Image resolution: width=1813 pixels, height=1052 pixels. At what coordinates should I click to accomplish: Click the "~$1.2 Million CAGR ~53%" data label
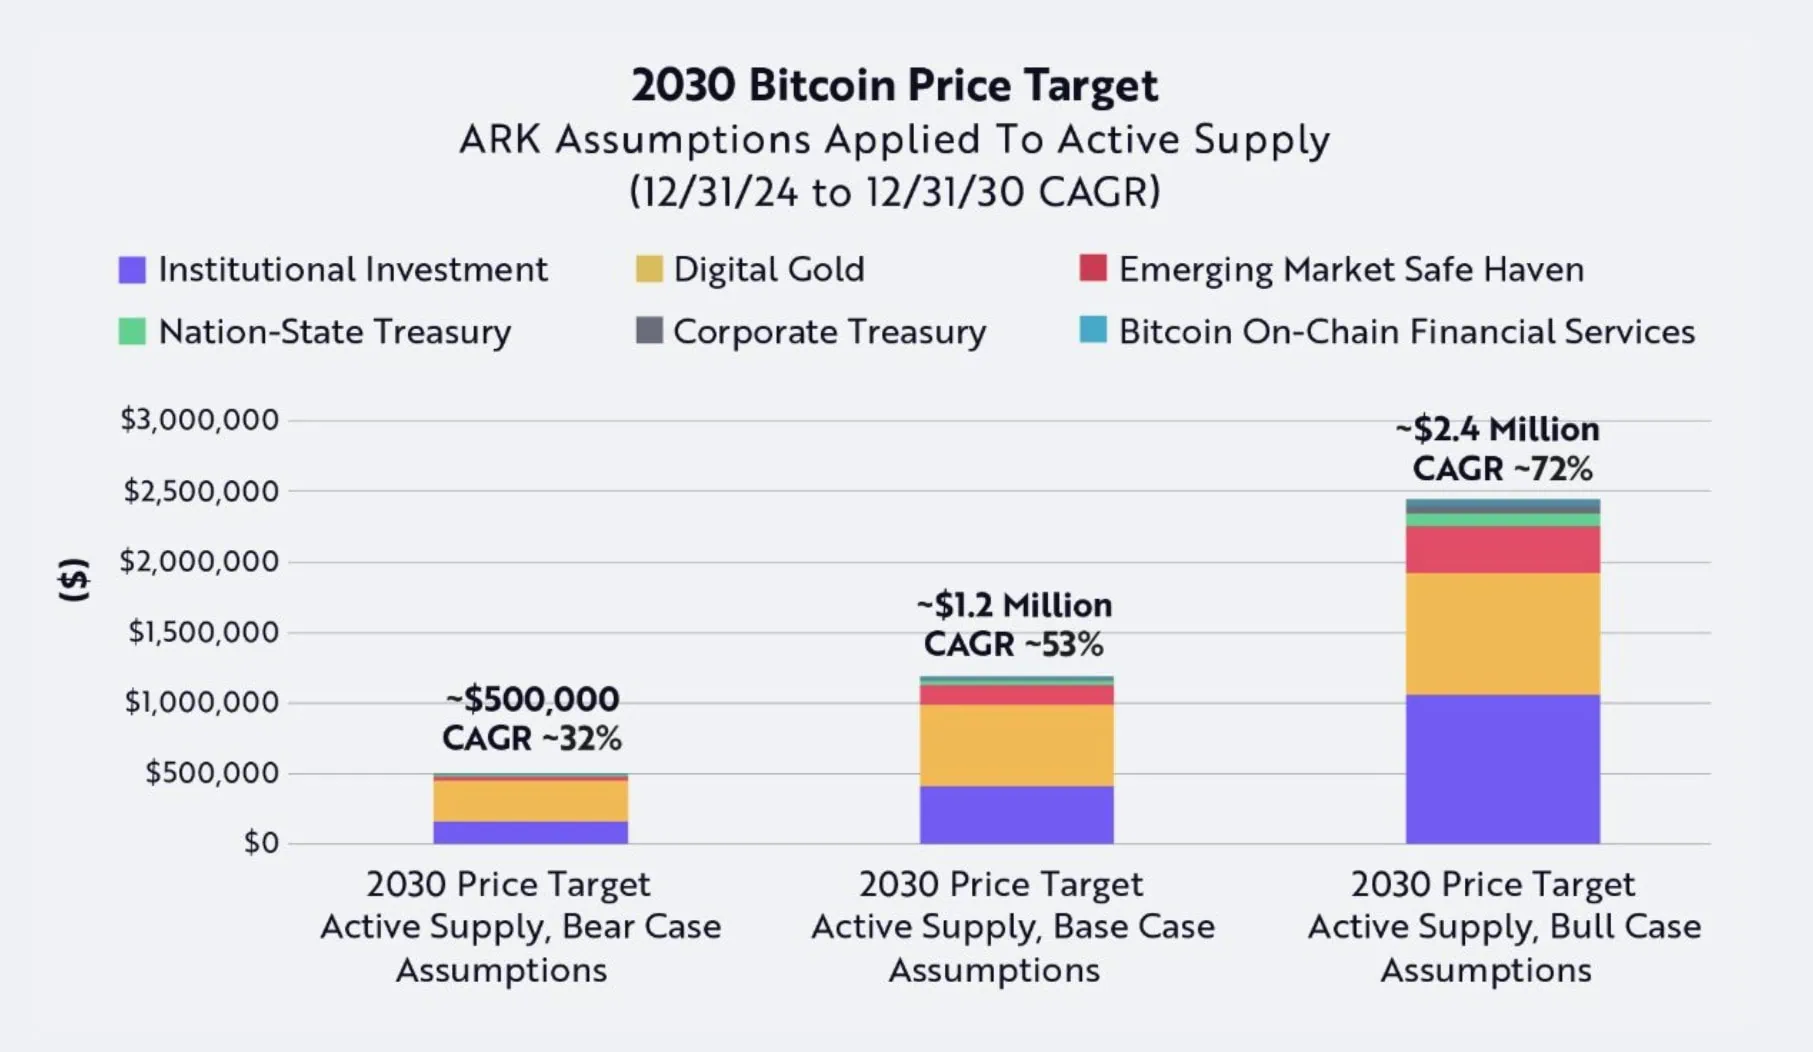[x=1014, y=625]
